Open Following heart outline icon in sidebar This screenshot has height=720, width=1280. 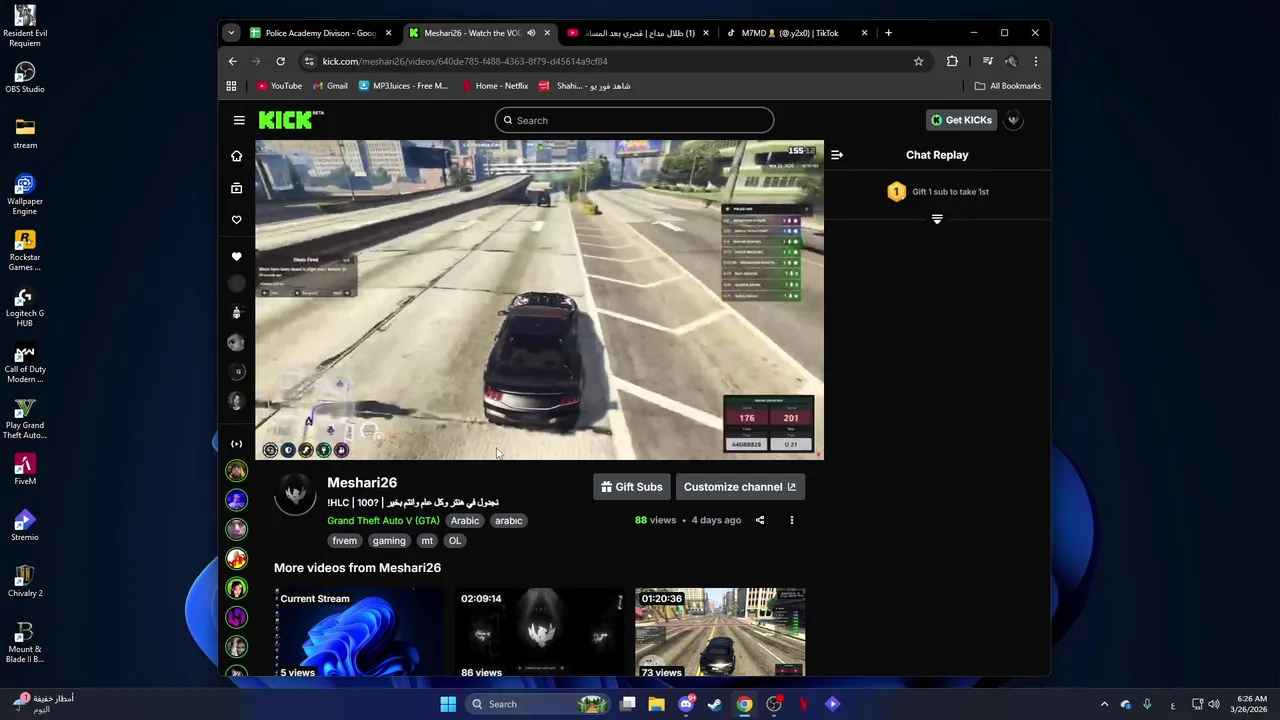(x=236, y=220)
